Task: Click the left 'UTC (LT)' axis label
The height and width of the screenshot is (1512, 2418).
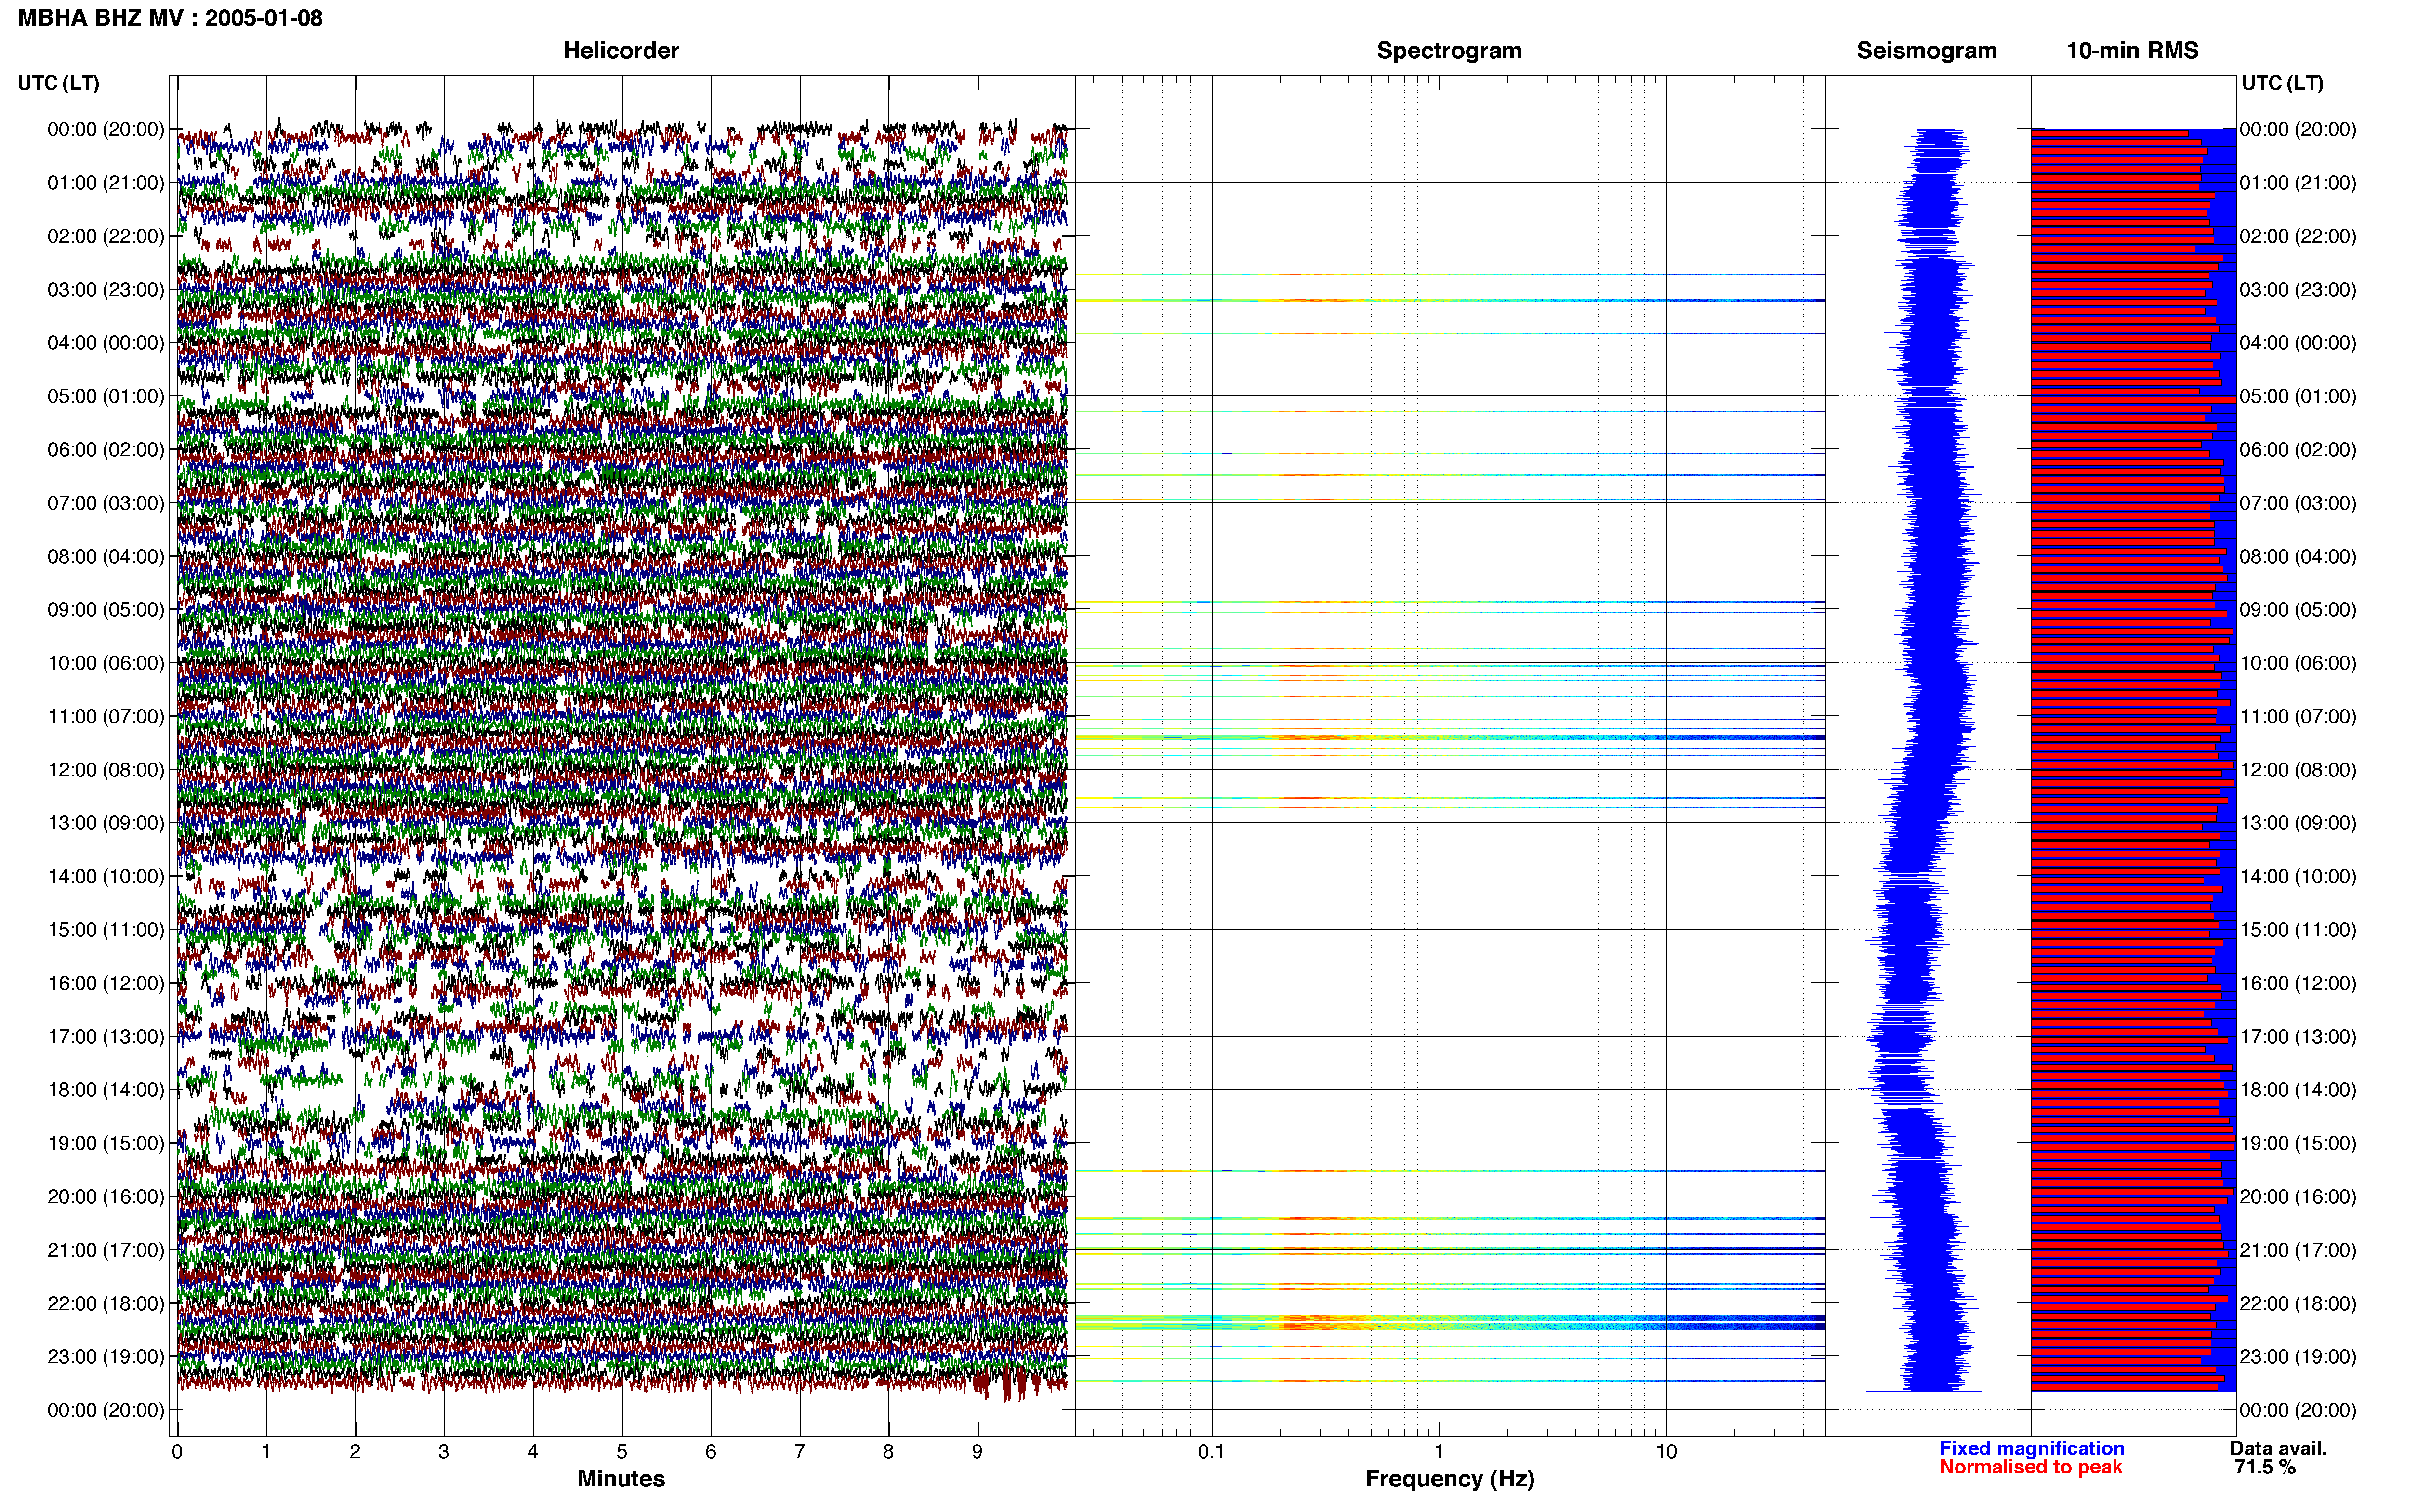Action: coord(59,83)
